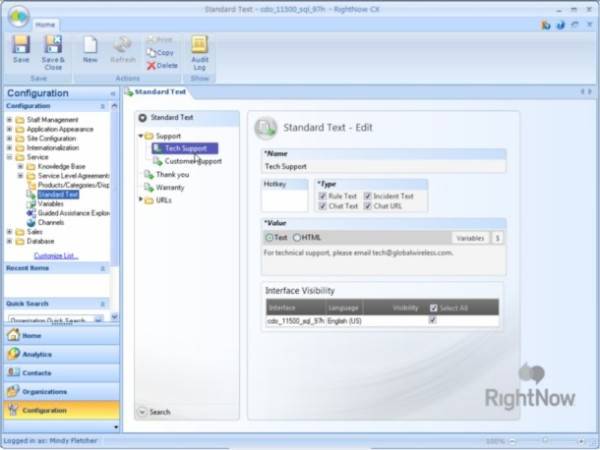Click inside the Hotkey field
The width and height of the screenshot is (600, 450).
tap(285, 200)
